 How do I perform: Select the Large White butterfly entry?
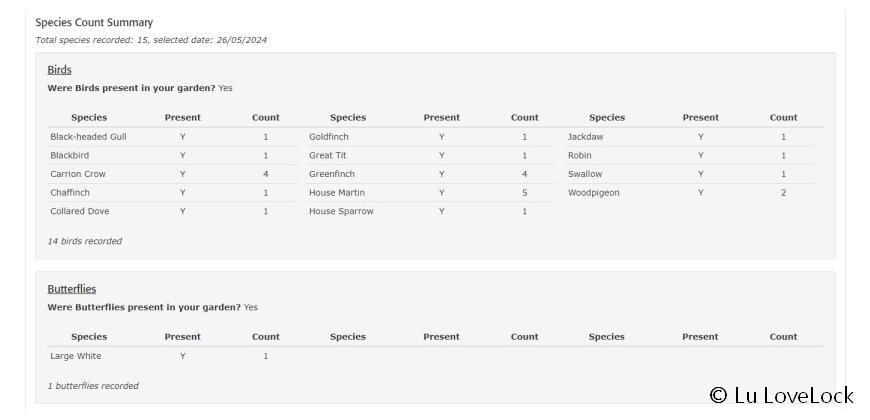click(76, 356)
